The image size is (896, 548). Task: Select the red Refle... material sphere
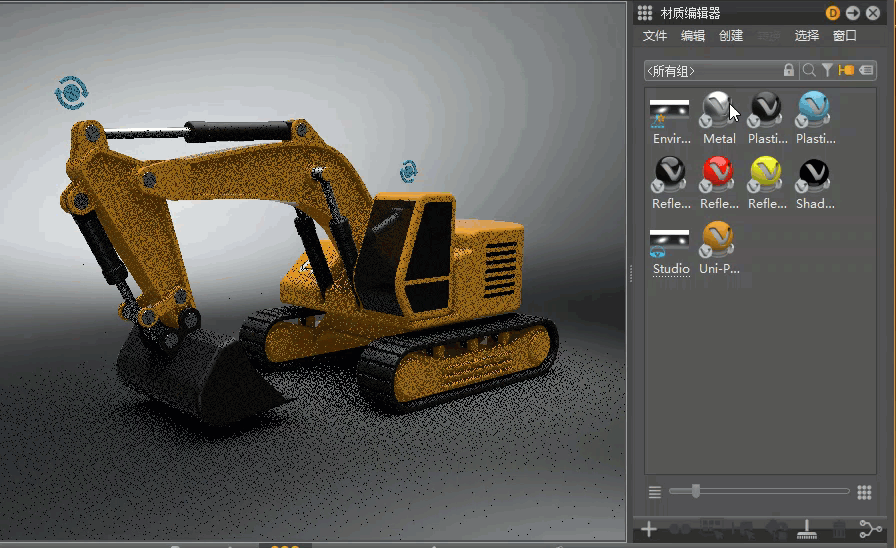pyautogui.click(x=718, y=174)
